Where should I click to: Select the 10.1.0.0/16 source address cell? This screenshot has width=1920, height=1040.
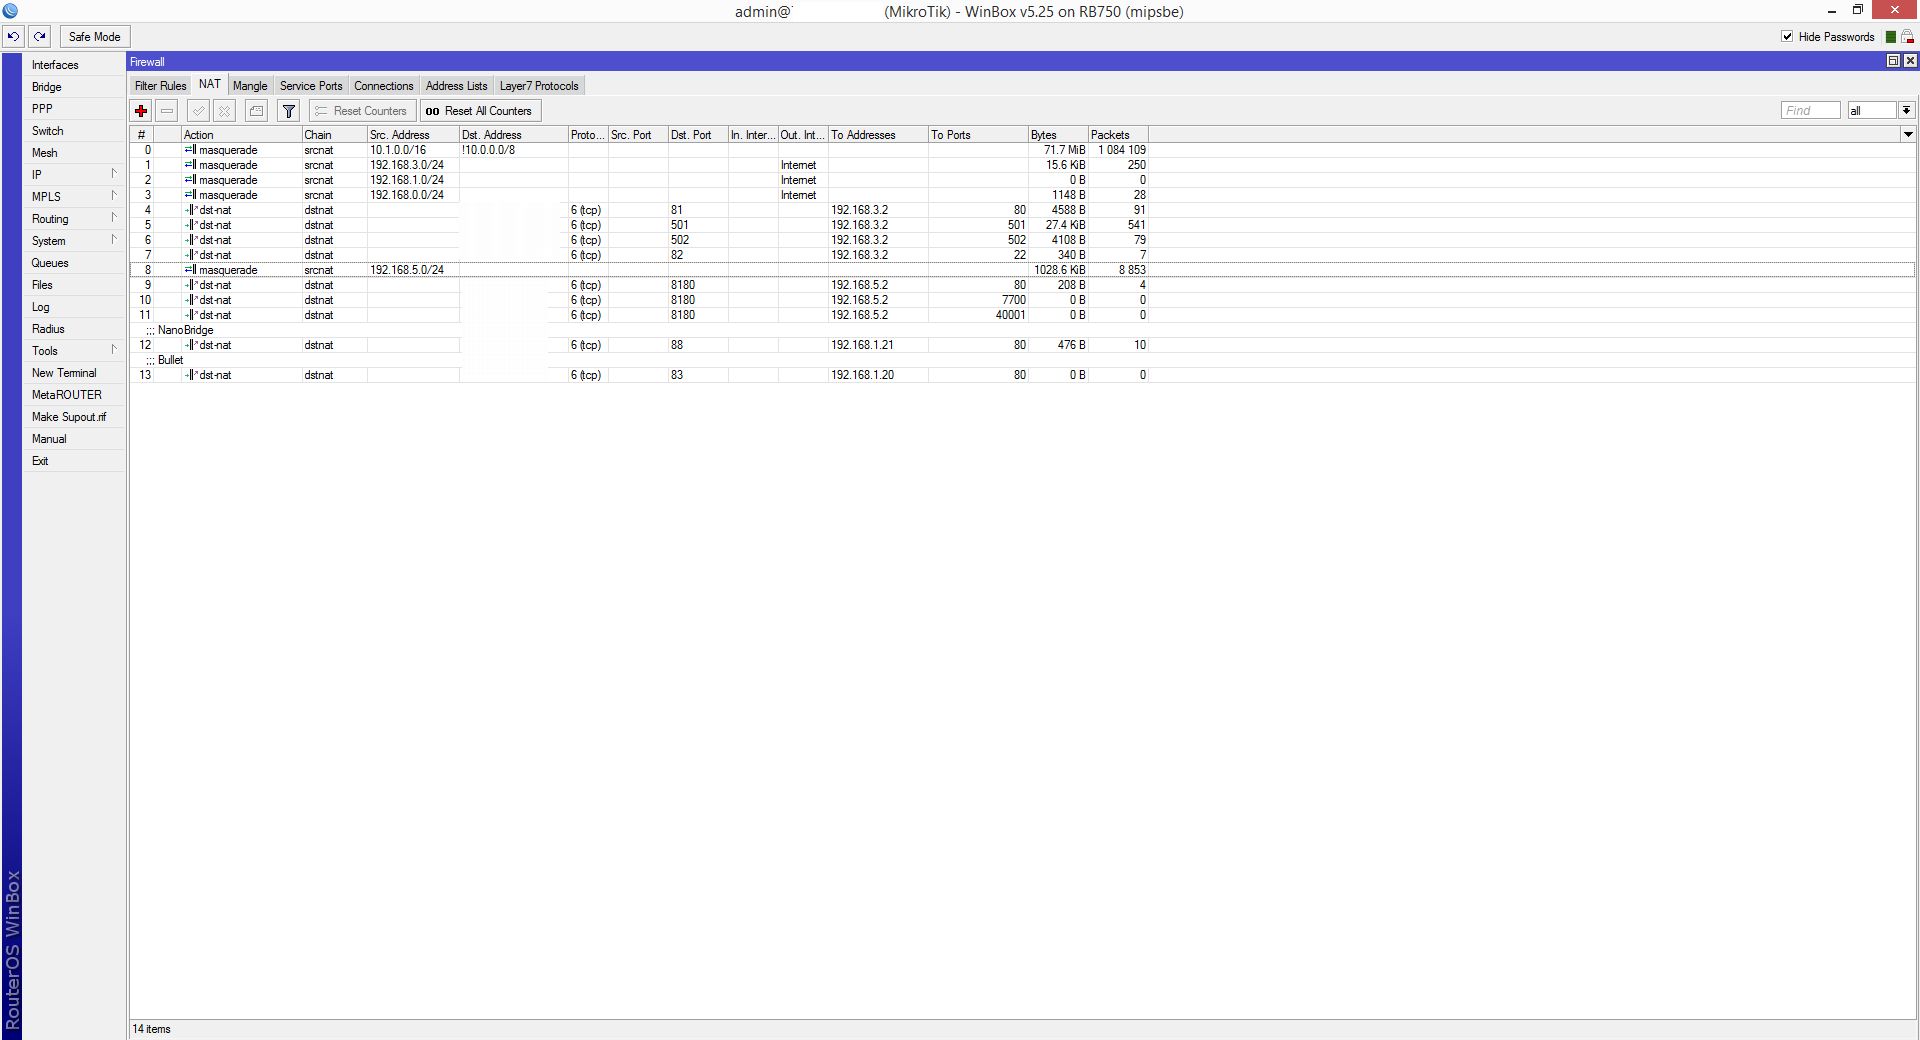click(x=413, y=150)
